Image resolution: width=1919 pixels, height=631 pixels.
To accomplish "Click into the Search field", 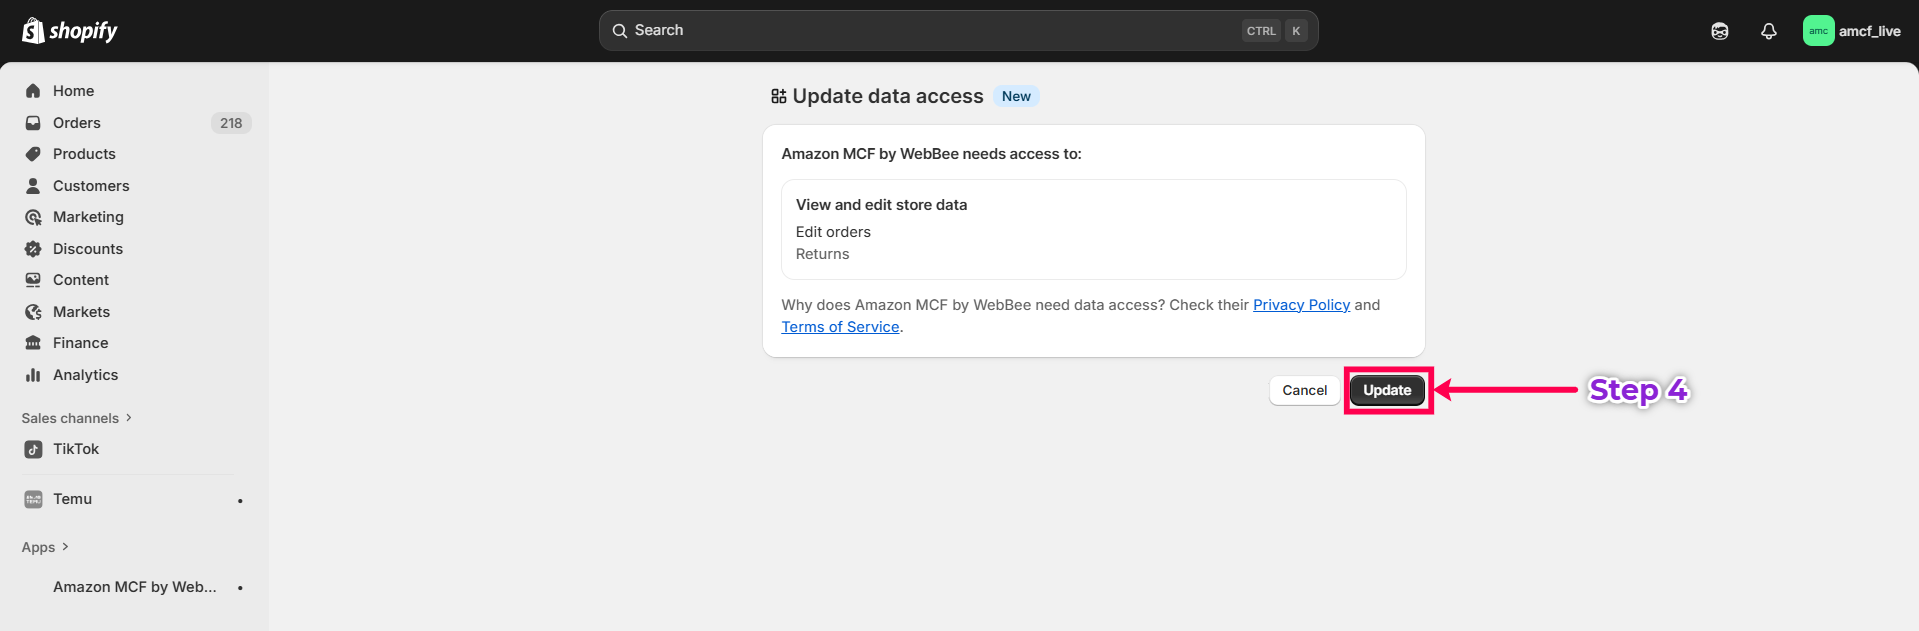I will (930, 31).
